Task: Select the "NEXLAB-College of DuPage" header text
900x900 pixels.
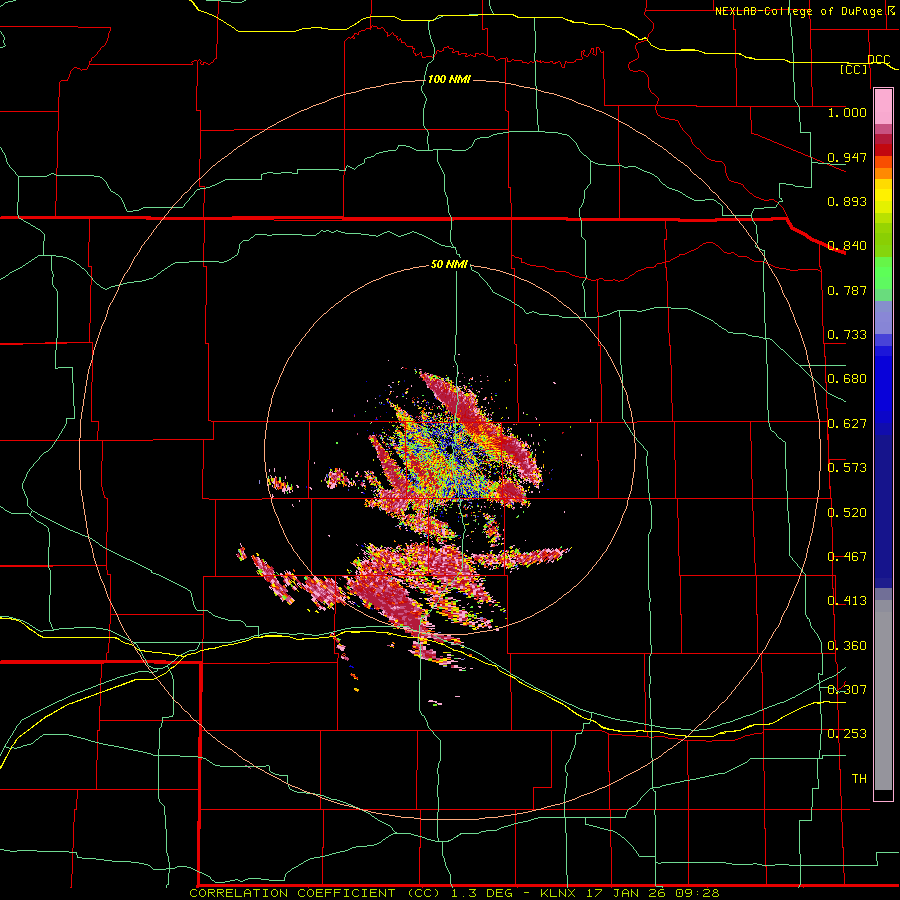Action: point(801,11)
